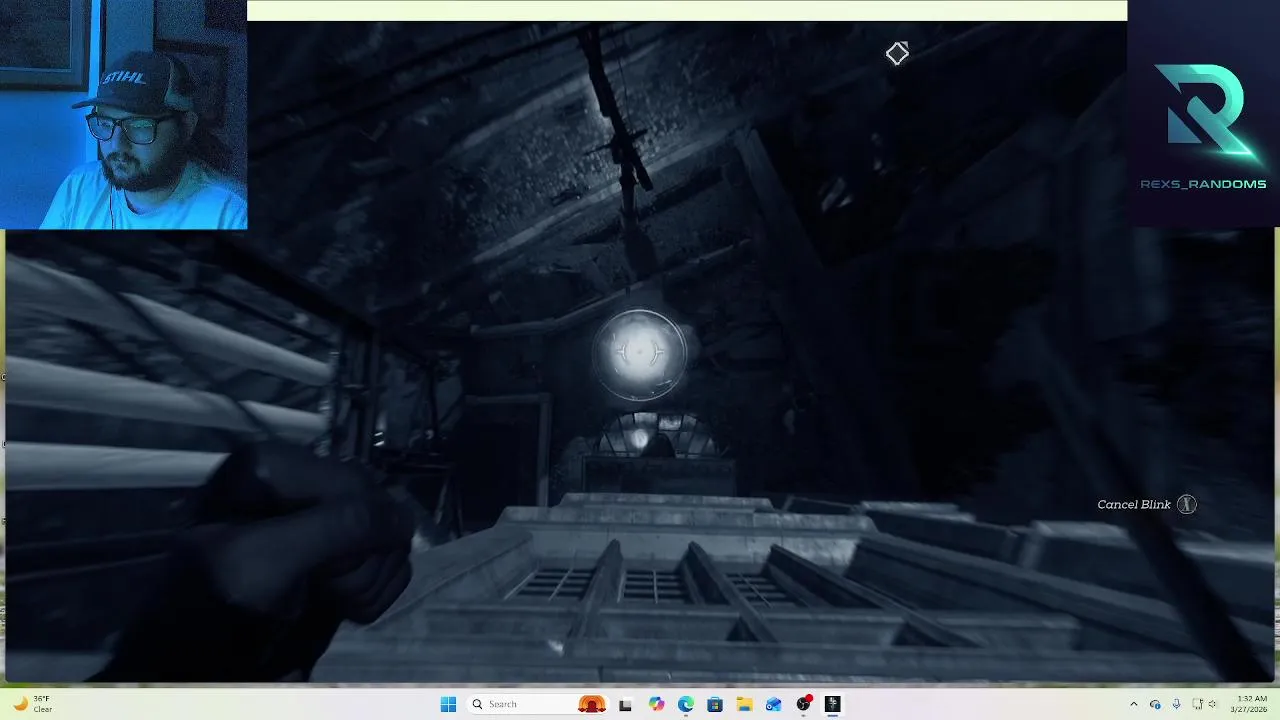Open the volume speaker tray icon

pos(1214,704)
